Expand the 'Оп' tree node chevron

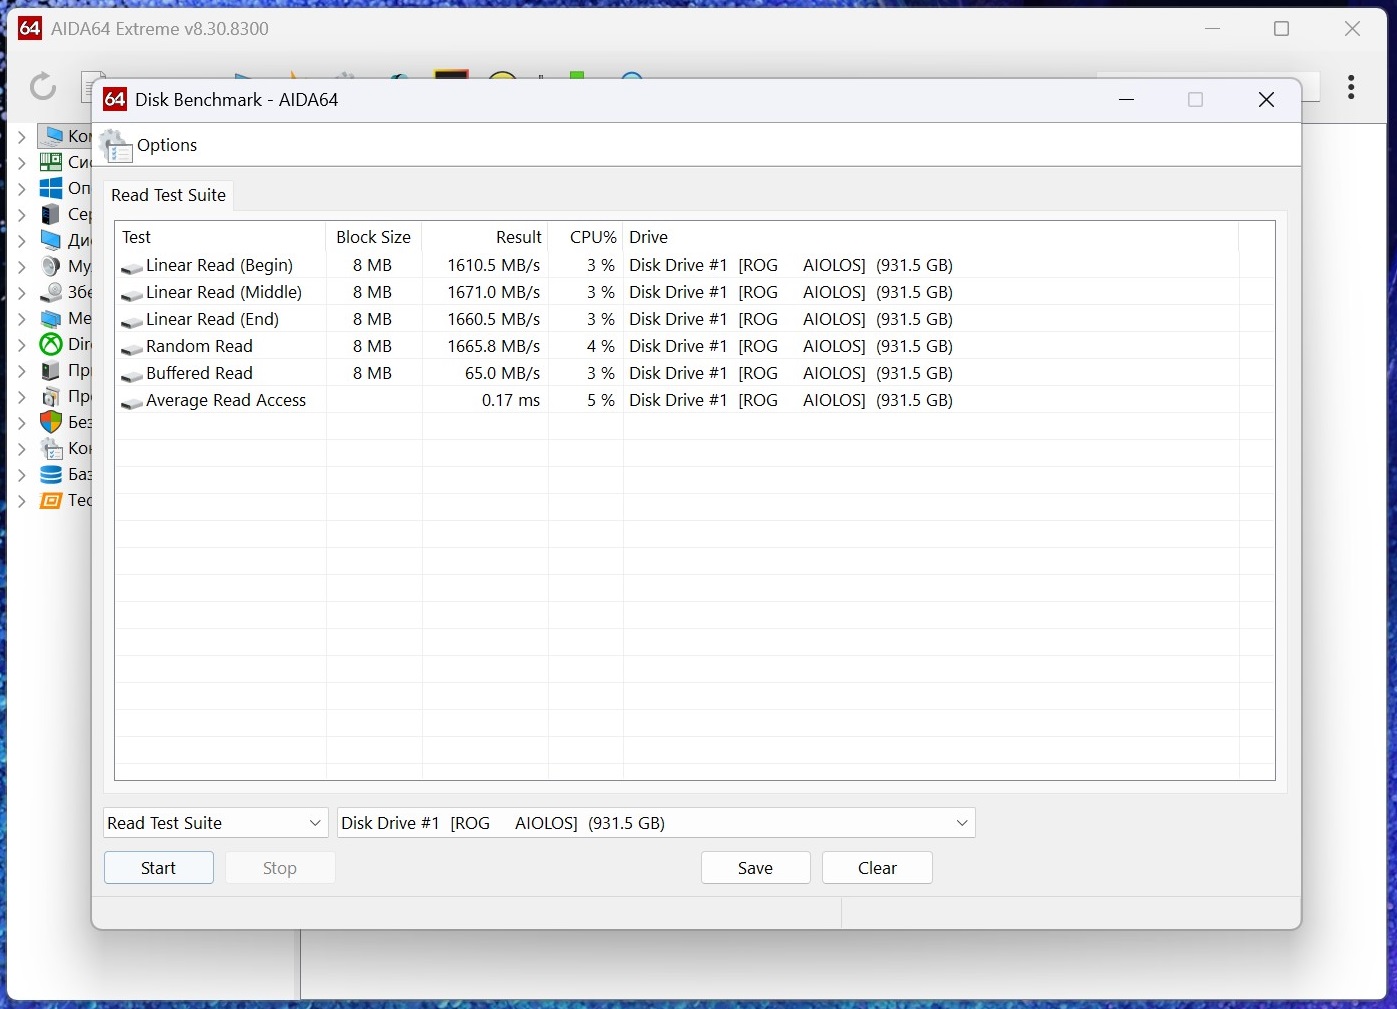[x=22, y=188]
